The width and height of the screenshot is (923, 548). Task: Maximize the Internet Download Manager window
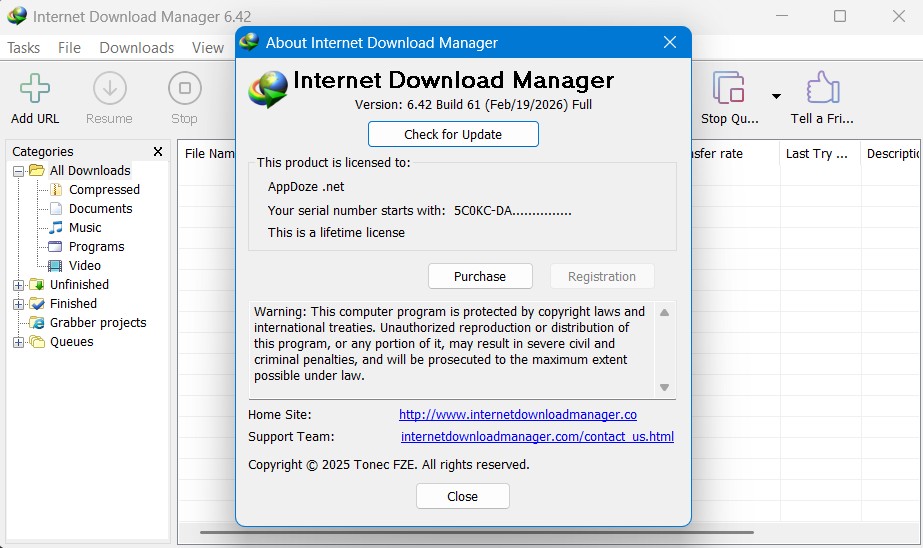tap(840, 16)
